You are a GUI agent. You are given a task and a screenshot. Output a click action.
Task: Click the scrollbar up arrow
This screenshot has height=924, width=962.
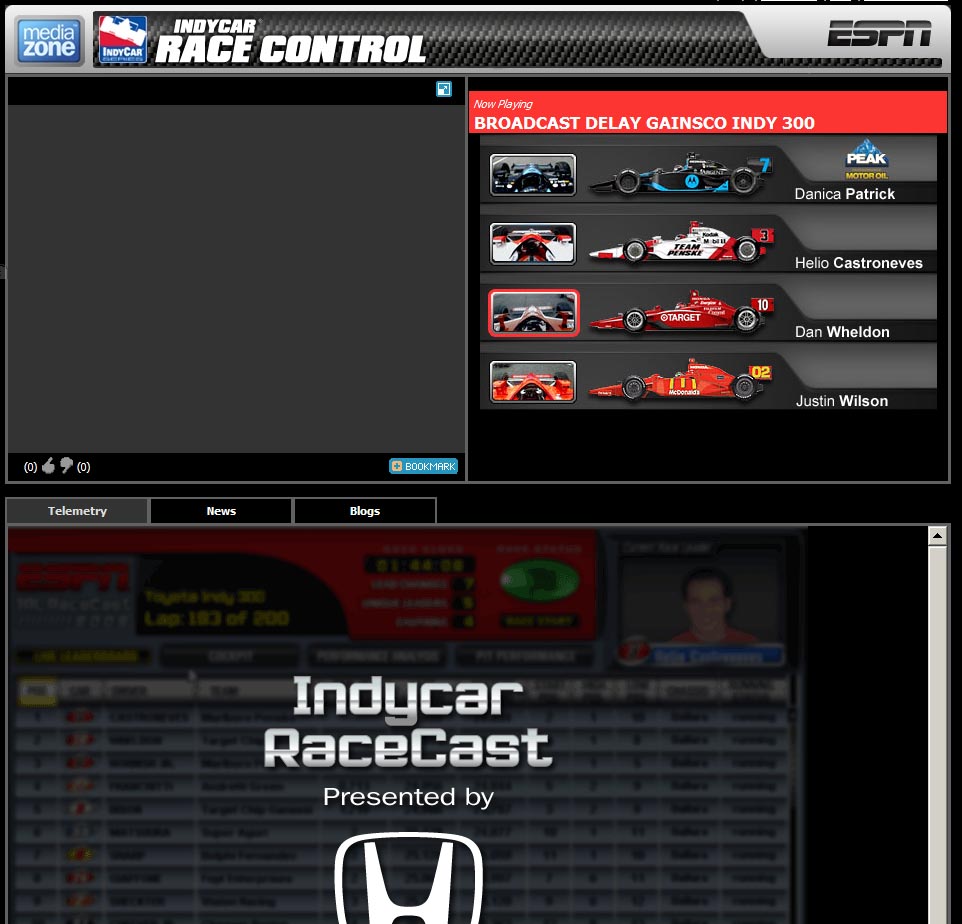[937, 536]
